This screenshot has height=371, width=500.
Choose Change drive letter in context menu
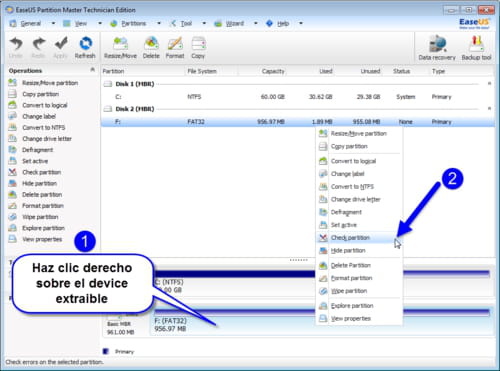pyautogui.click(x=359, y=199)
